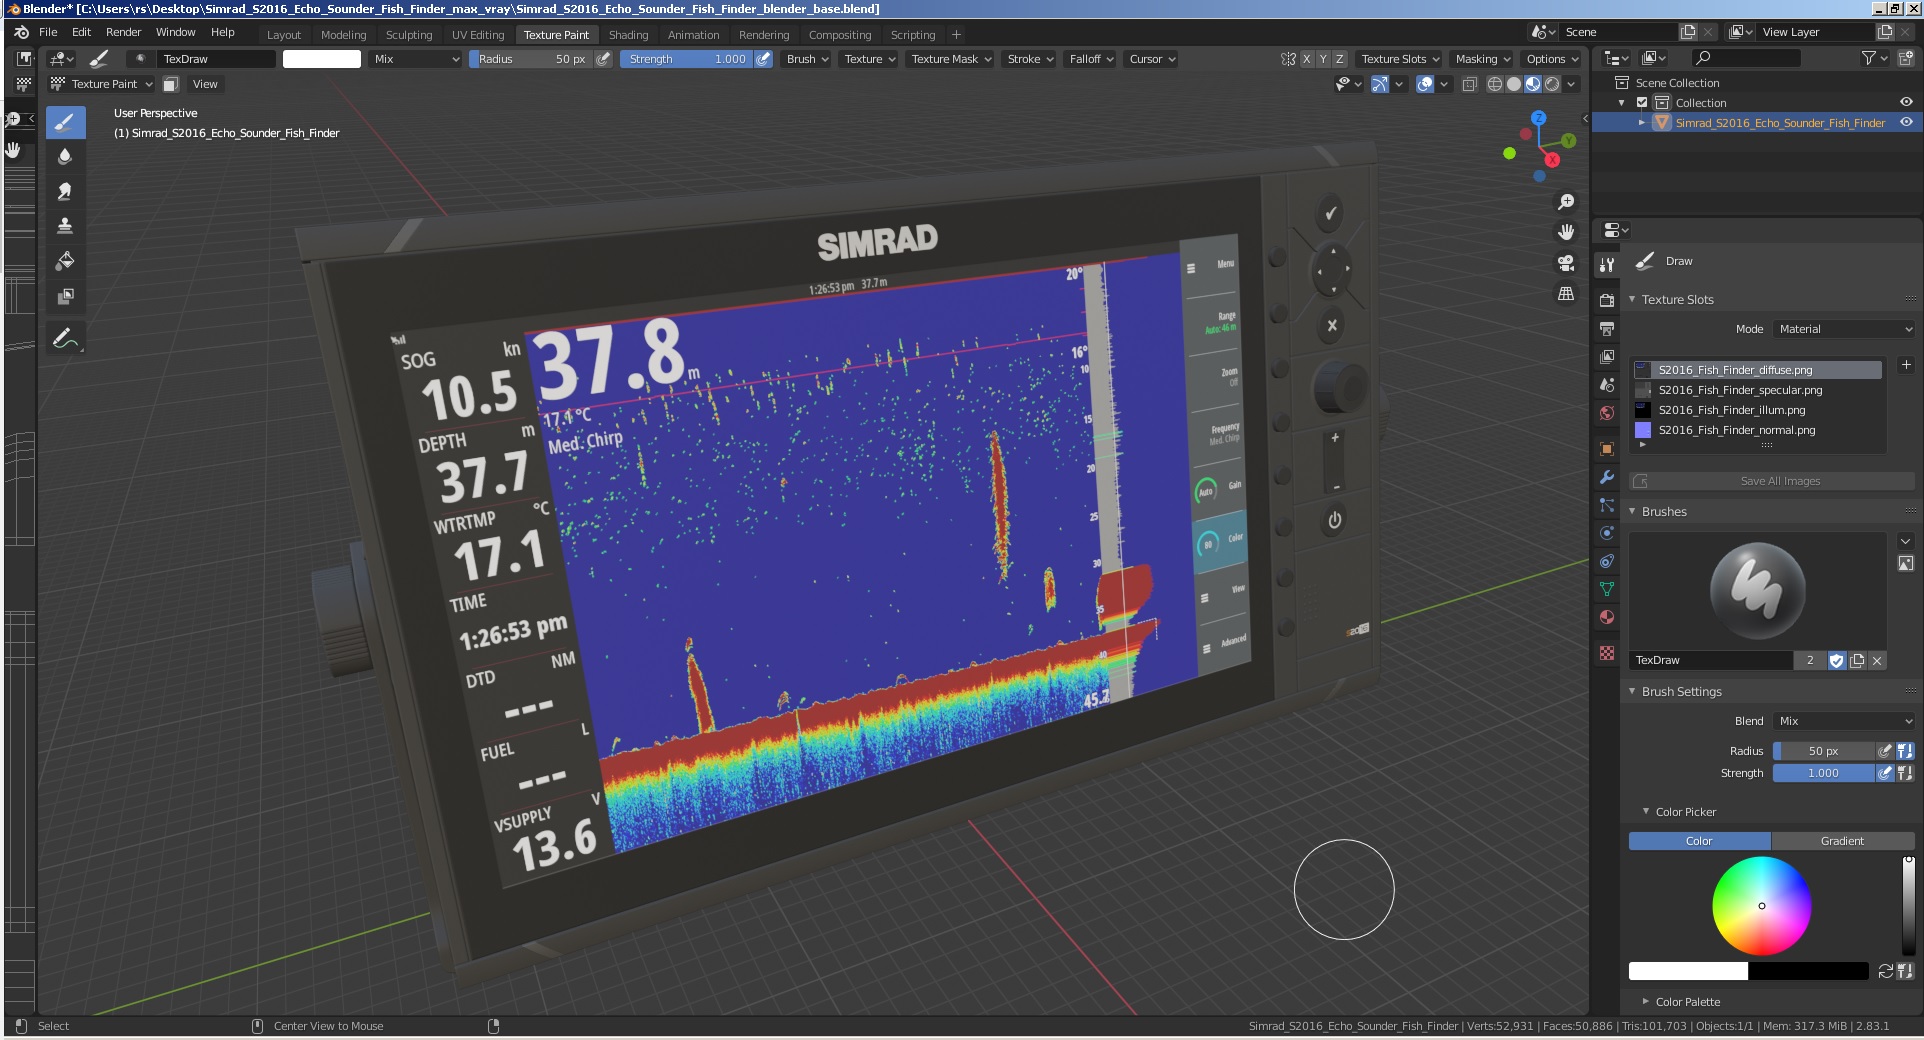Screen dimensions: 1924x1040
Task: Select the Fill bucket tool
Action: [65, 261]
